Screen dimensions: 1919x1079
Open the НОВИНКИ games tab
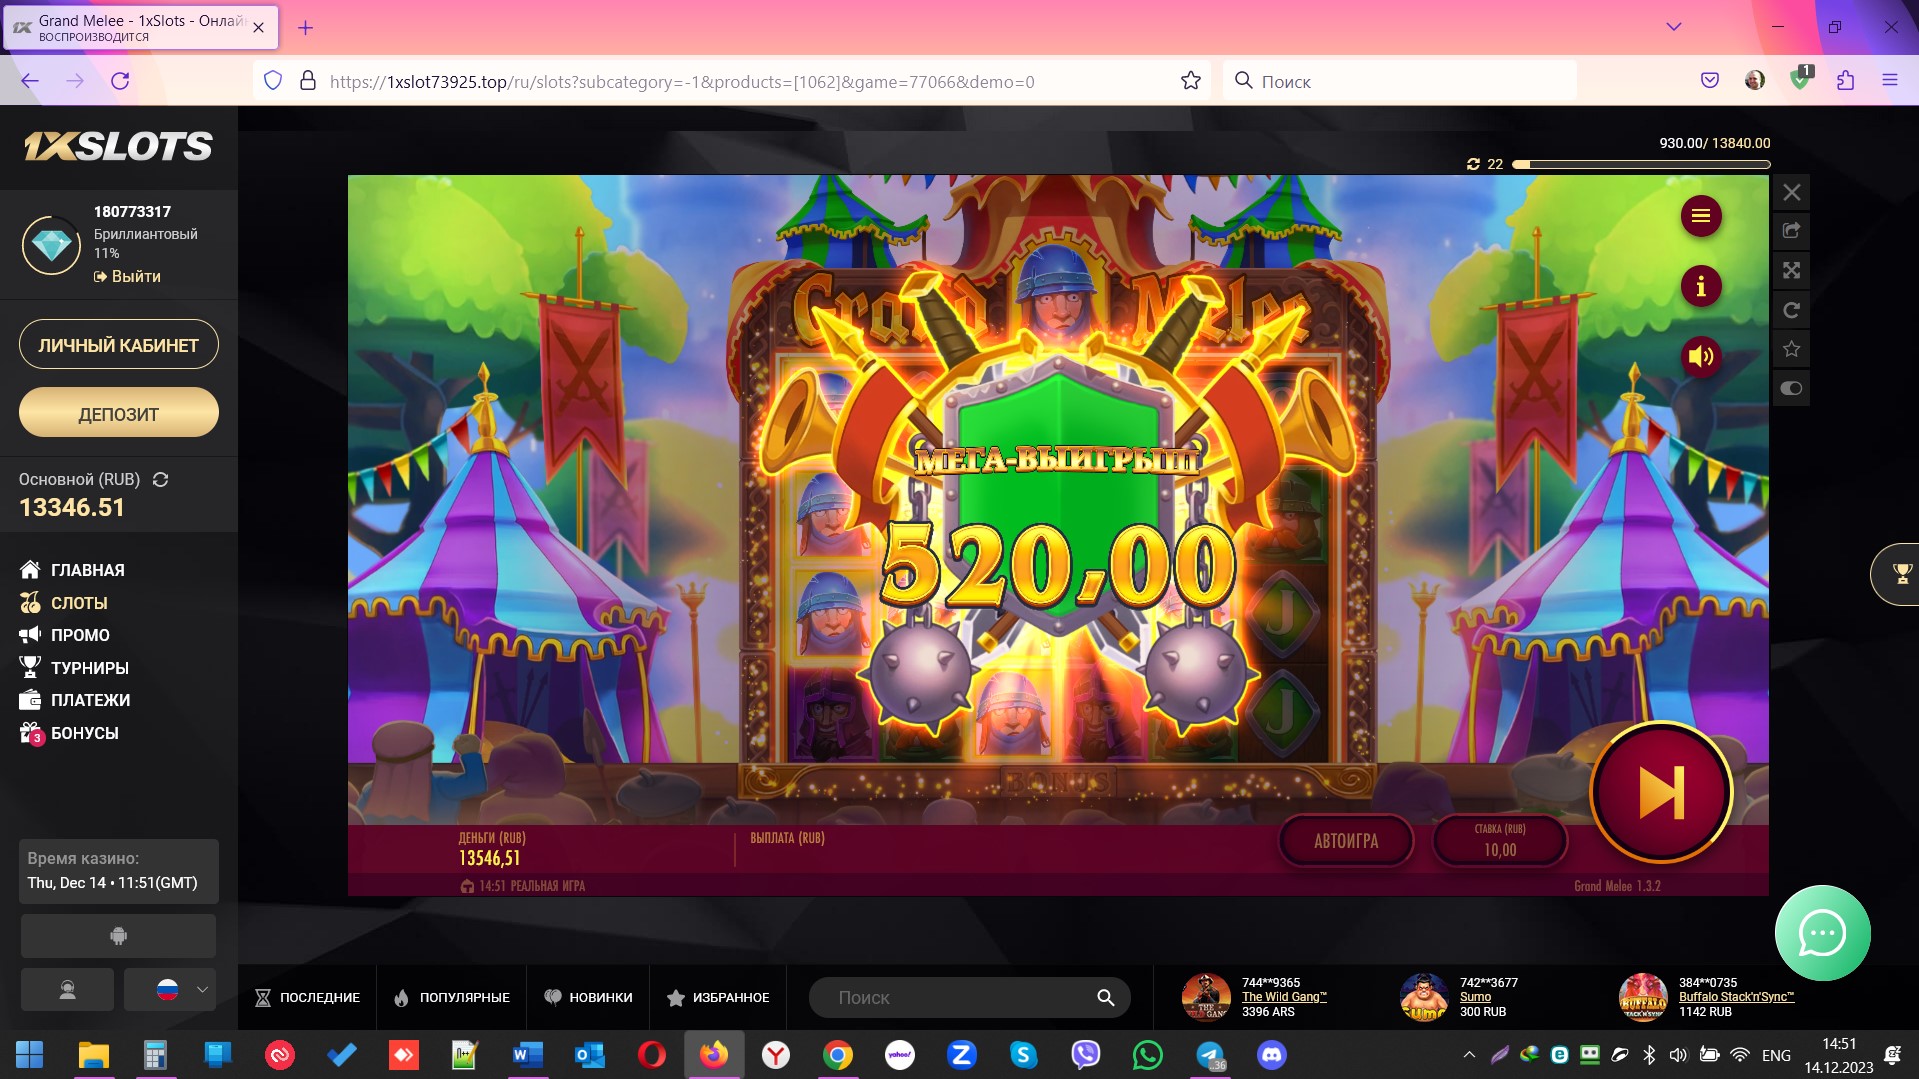(588, 998)
